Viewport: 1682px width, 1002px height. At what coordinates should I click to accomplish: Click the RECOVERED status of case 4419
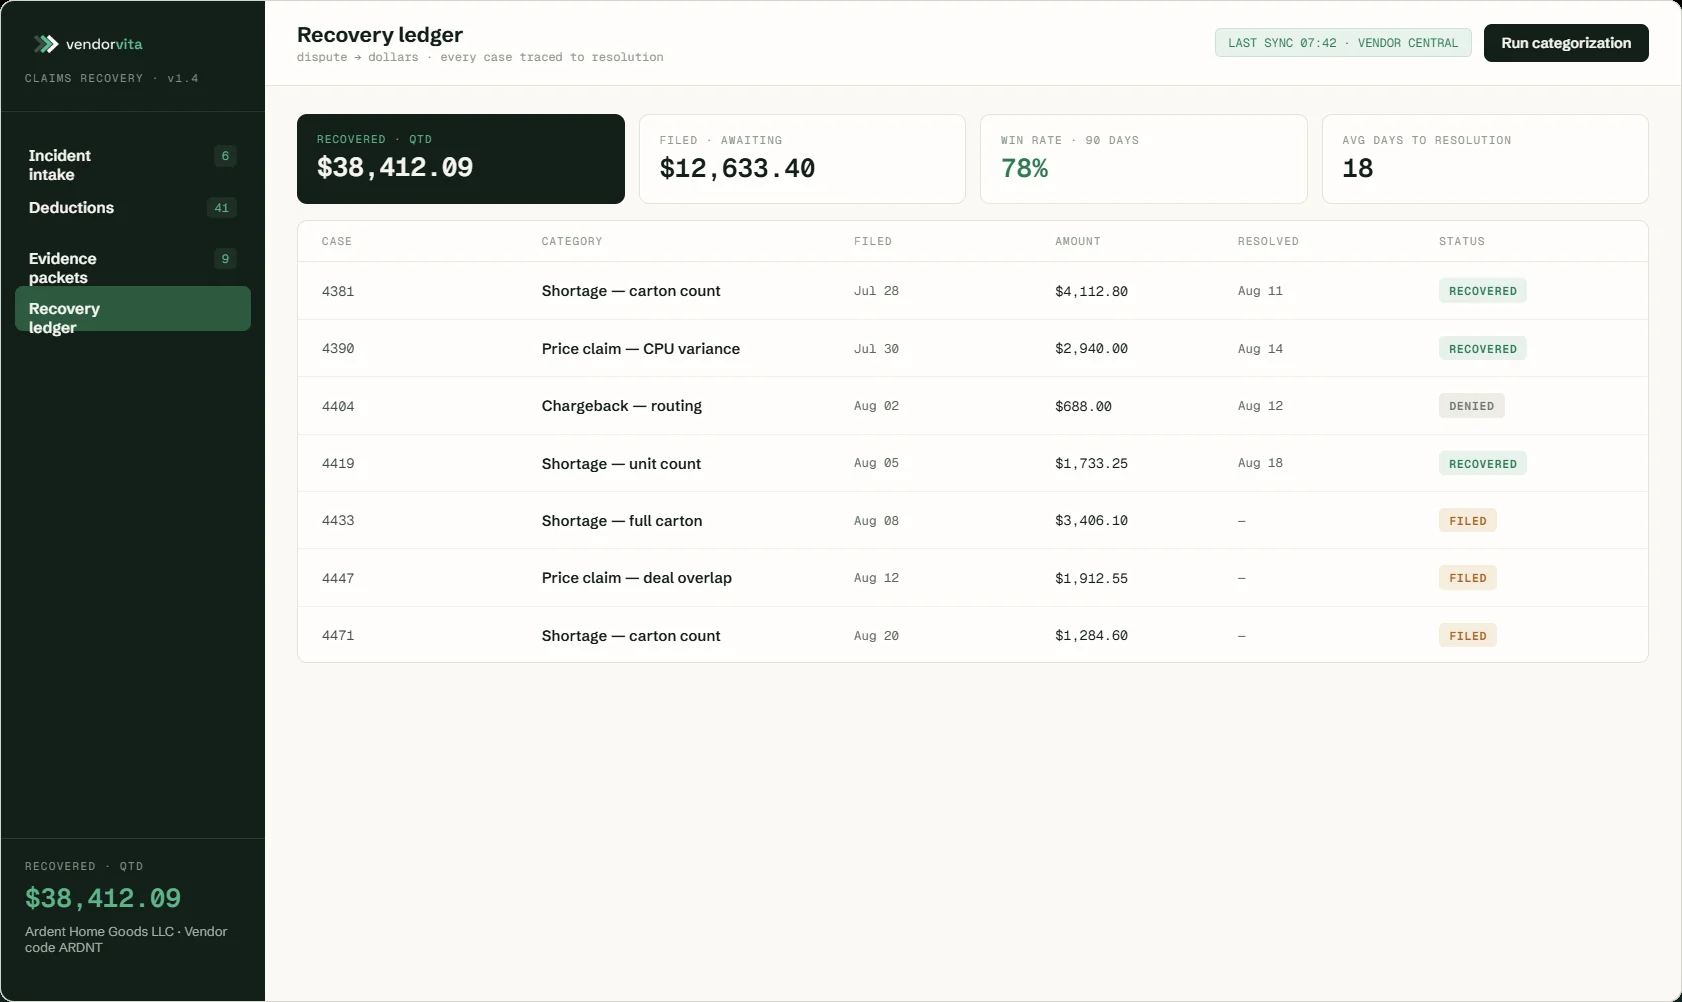(x=1483, y=464)
